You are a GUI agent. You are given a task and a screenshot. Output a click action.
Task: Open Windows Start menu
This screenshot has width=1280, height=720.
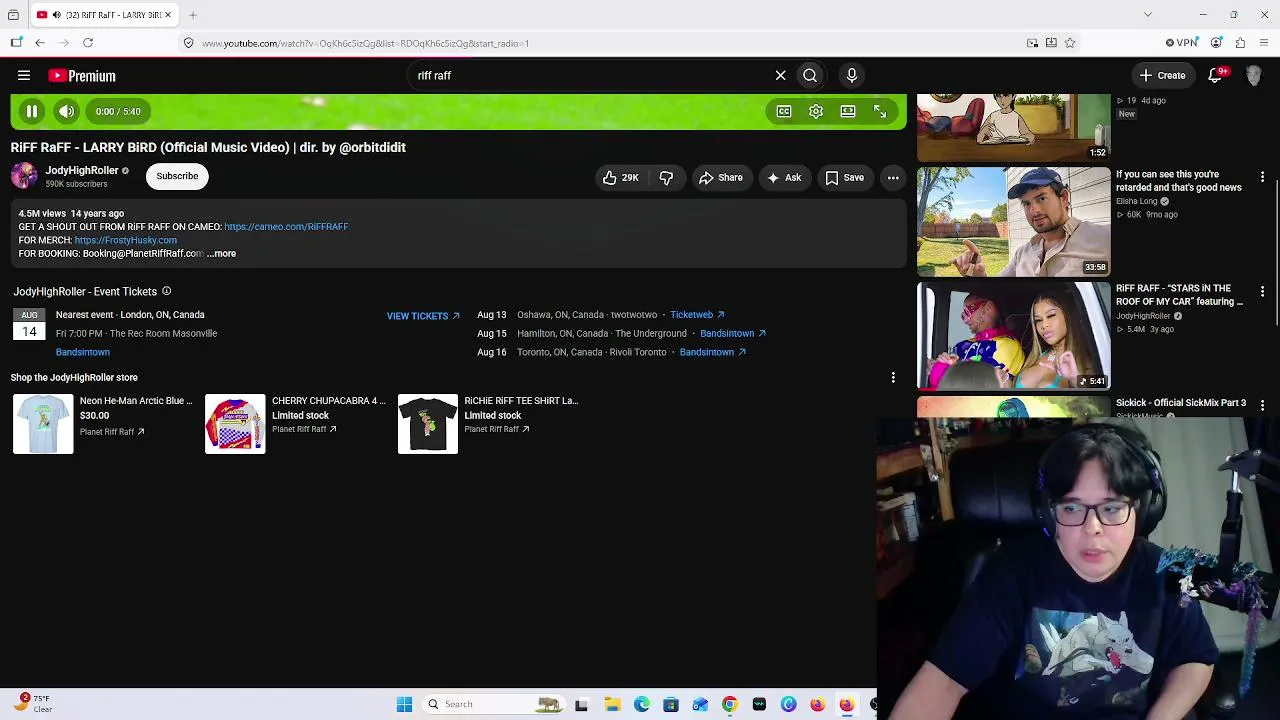pos(404,704)
